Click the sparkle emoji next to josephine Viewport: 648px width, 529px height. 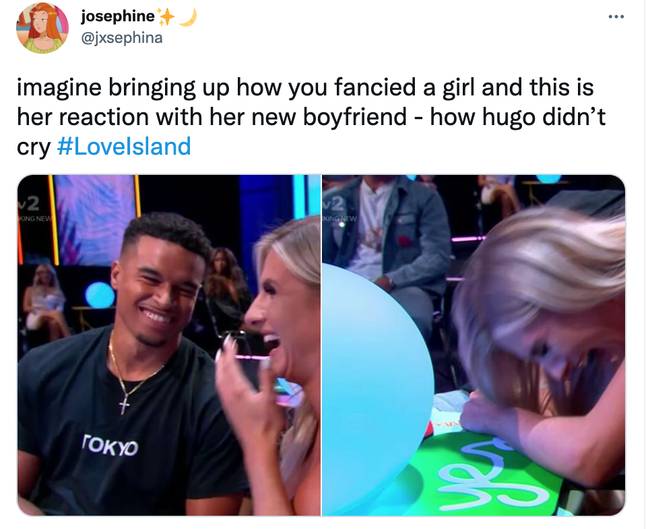167,17
